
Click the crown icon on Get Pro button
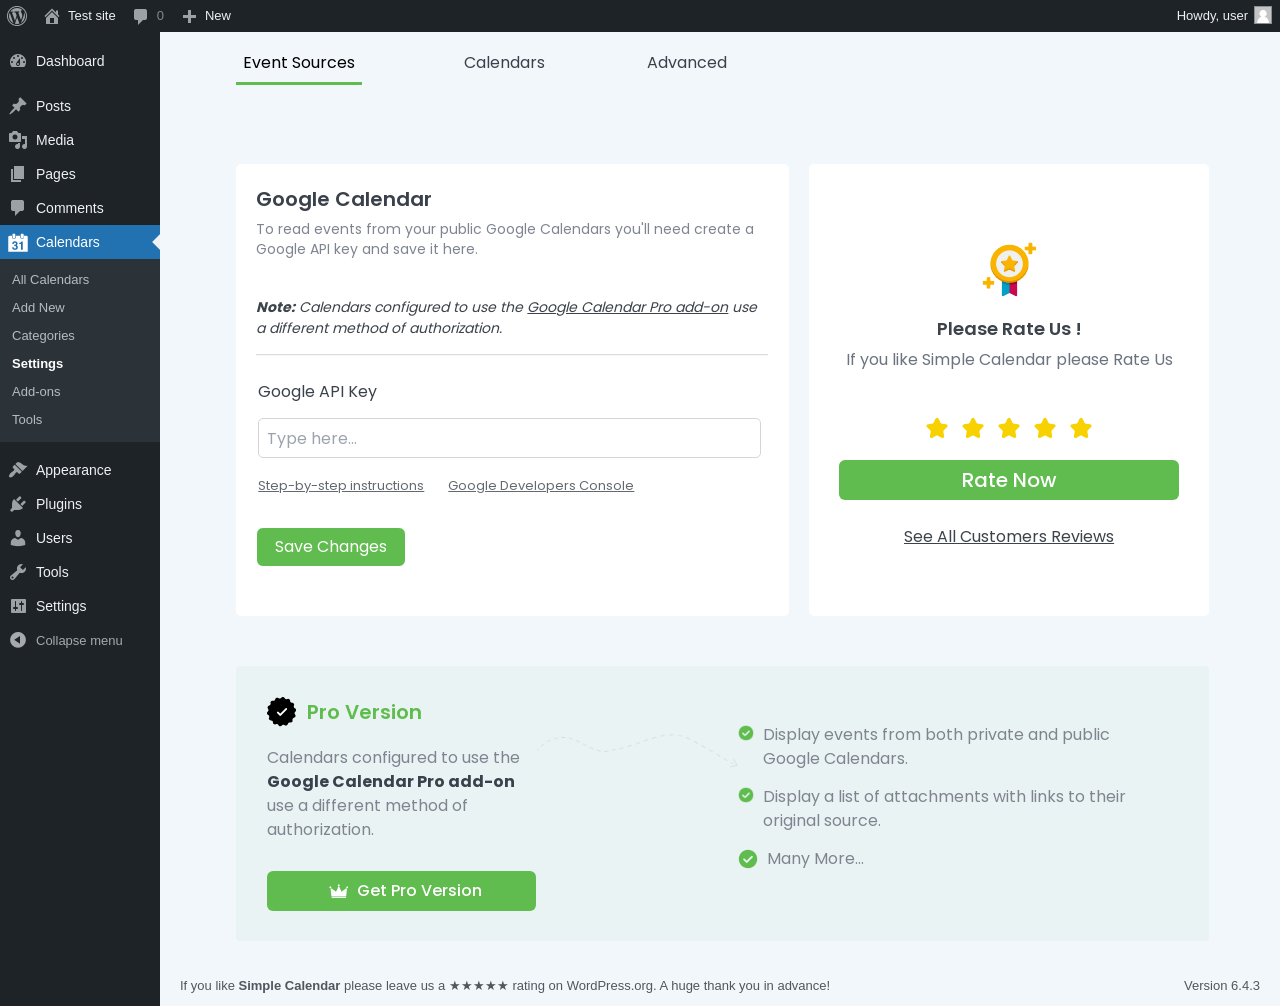(x=339, y=891)
